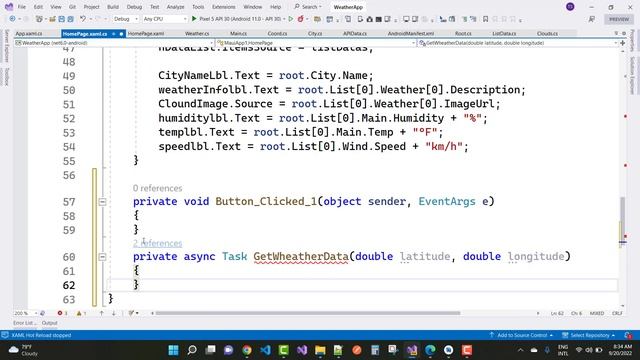Image resolution: width=640 pixels, height=360 pixels.
Task: Switch to the Weather.cs tab
Action: tap(197, 33)
